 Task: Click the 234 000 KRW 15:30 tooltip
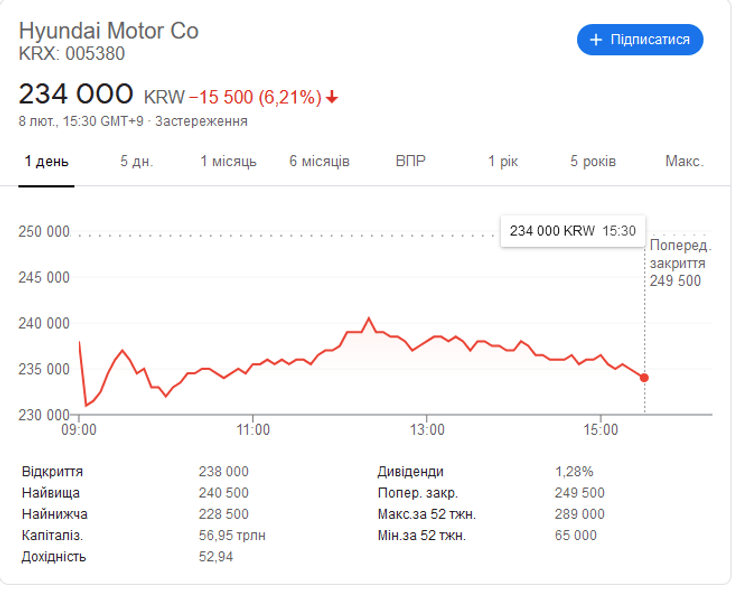tap(572, 230)
